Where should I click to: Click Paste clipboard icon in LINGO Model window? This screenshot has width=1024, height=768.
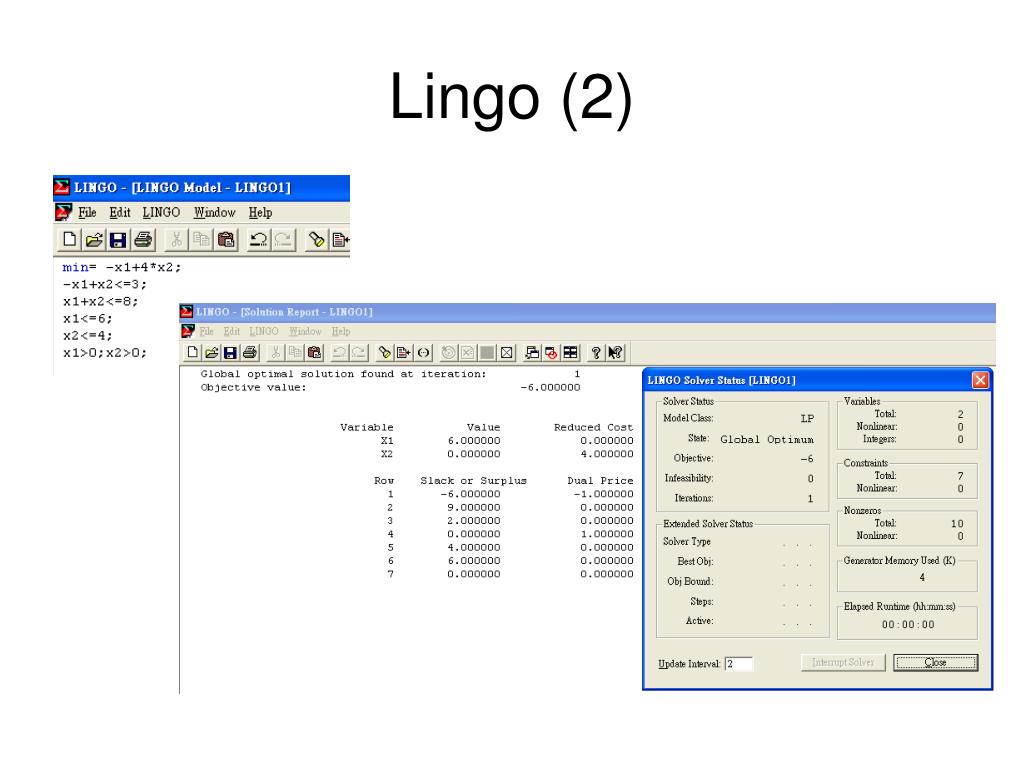[226, 240]
